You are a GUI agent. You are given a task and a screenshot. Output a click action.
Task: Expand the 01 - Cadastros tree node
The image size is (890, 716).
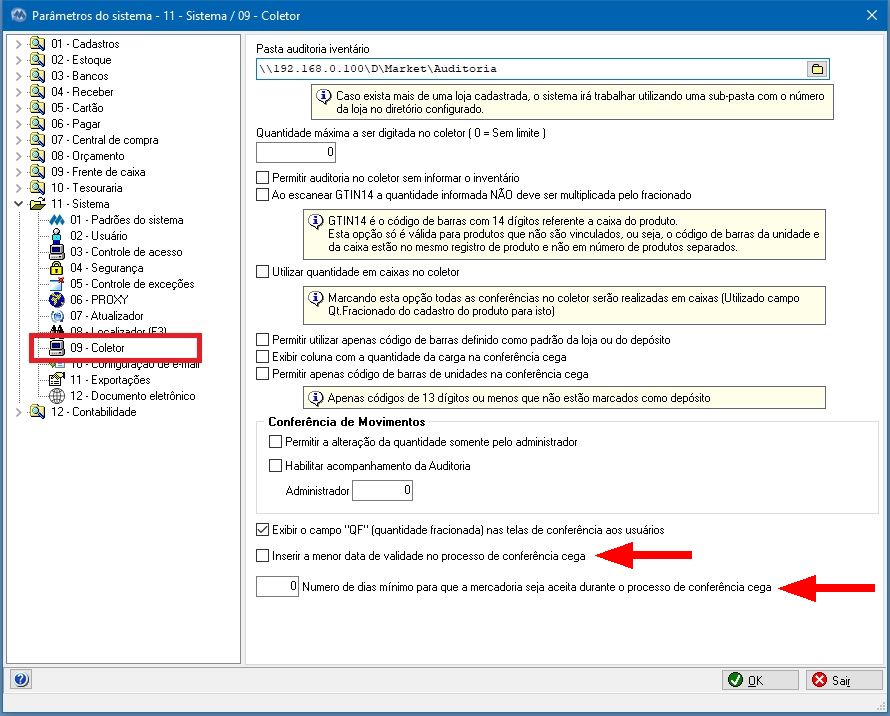(18, 44)
